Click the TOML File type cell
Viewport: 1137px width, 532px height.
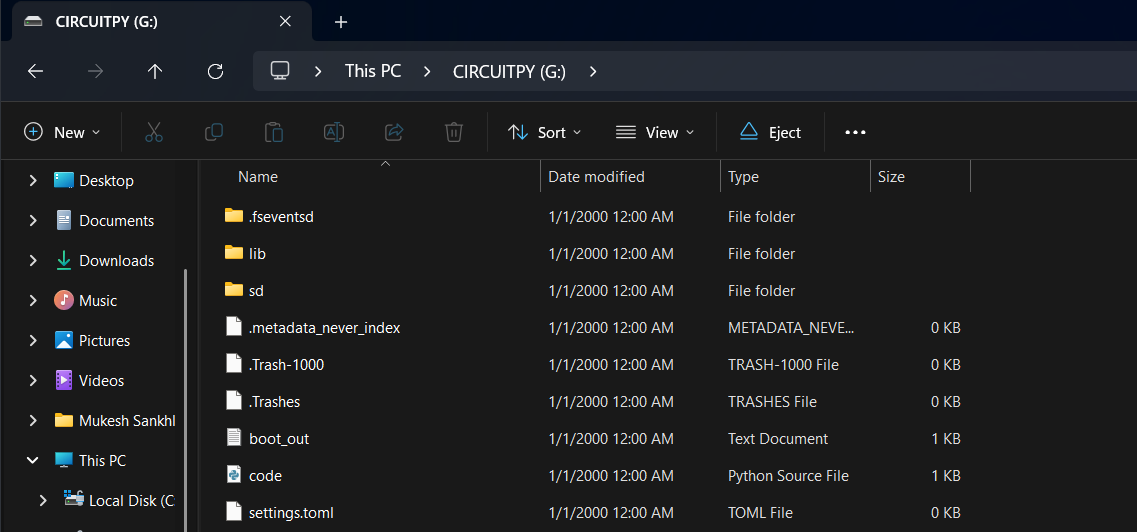(760, 512)
